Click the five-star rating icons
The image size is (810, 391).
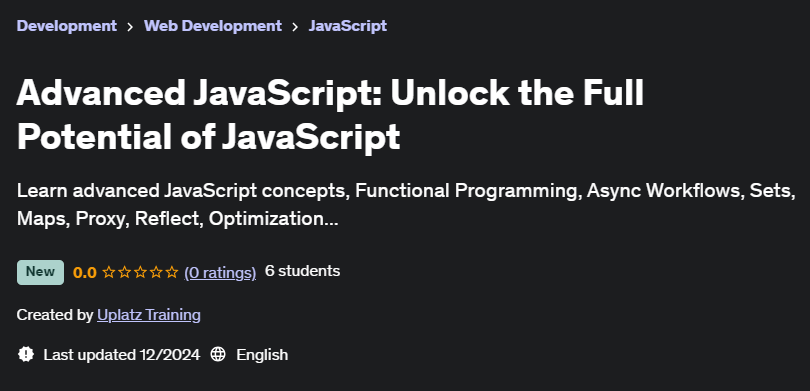click(x=141, y=272)
